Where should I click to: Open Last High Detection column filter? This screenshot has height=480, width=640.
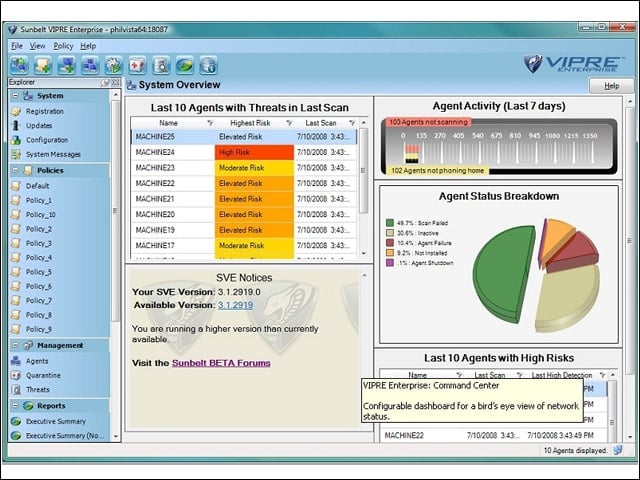(602, 375)
